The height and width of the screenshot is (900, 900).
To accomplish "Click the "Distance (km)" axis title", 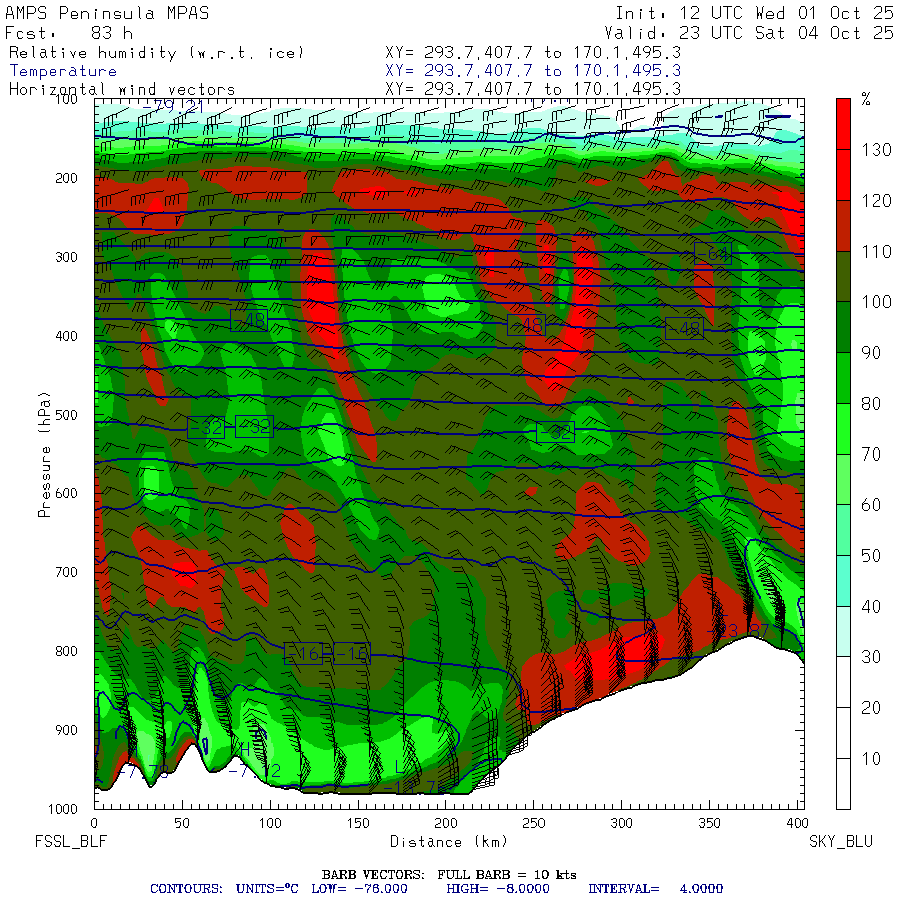I will 449,841.
